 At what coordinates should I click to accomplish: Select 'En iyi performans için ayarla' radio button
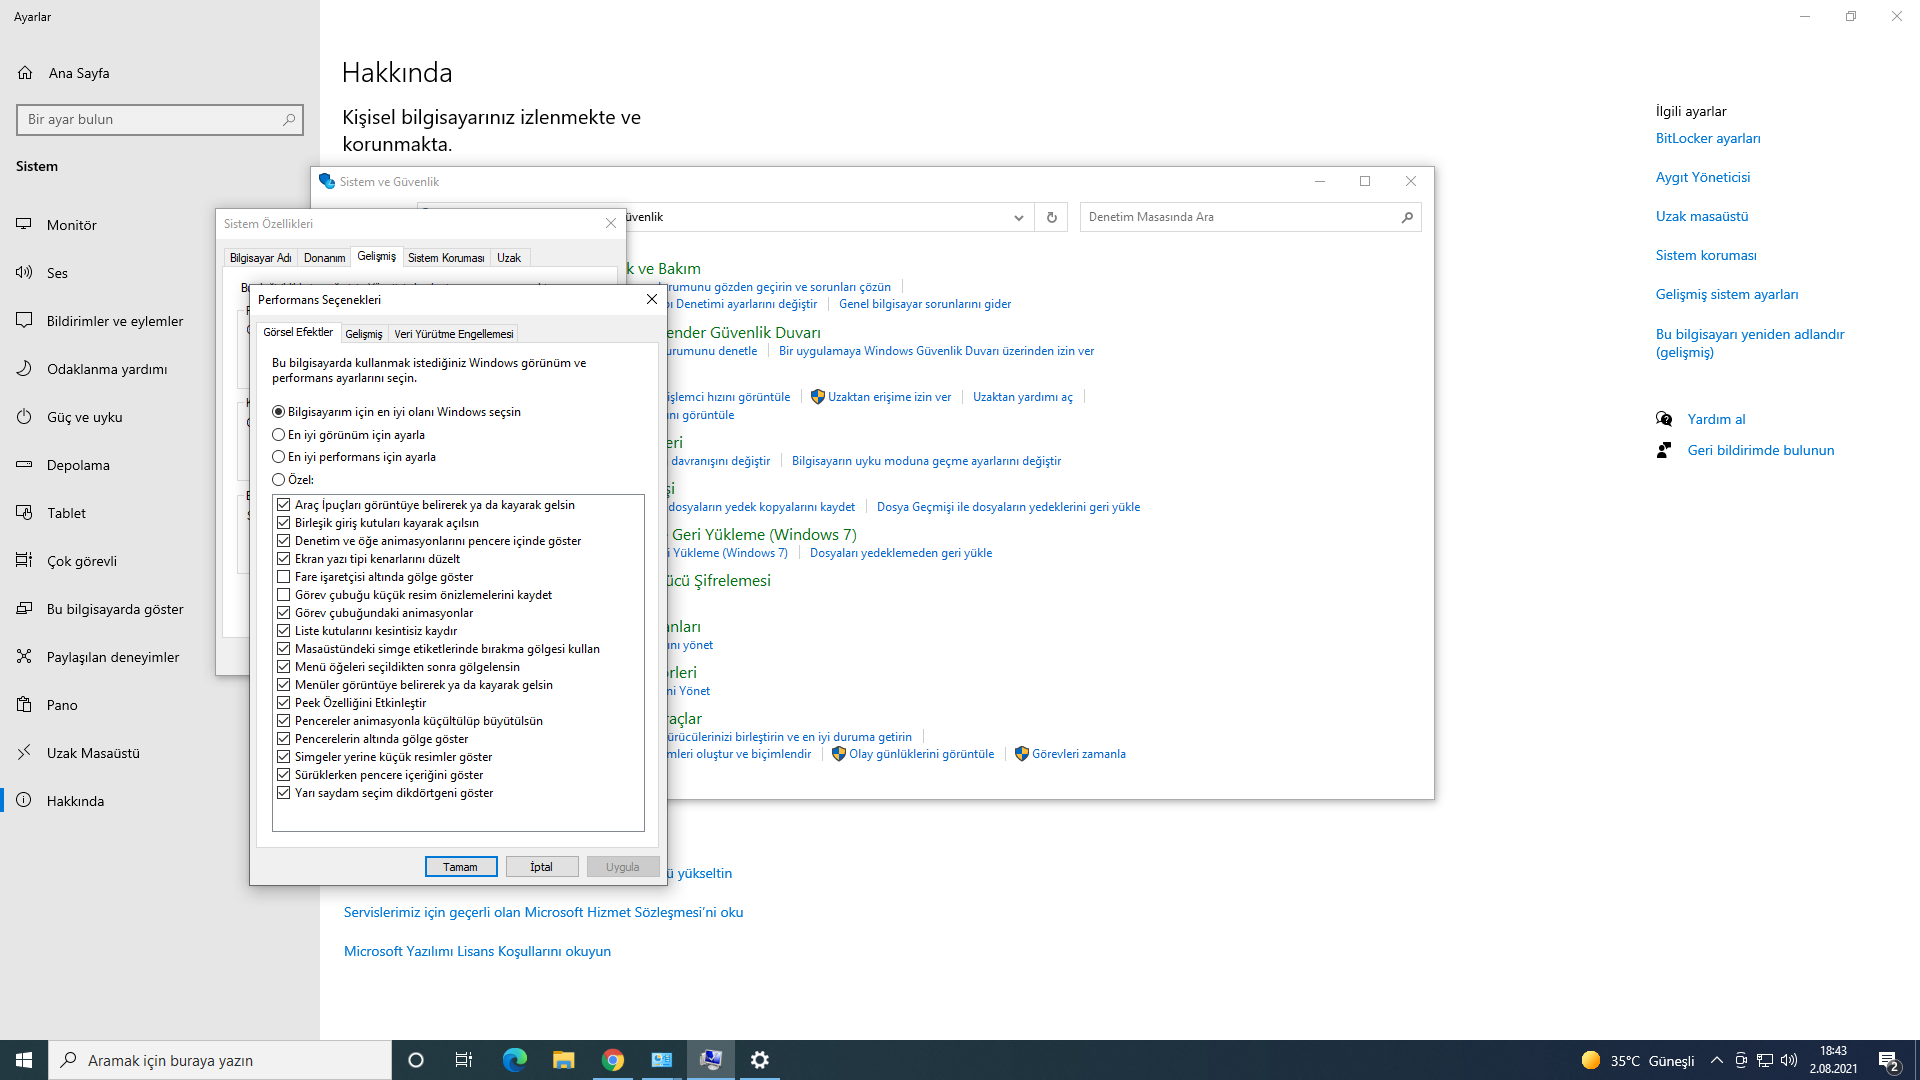tap(279, 457)
